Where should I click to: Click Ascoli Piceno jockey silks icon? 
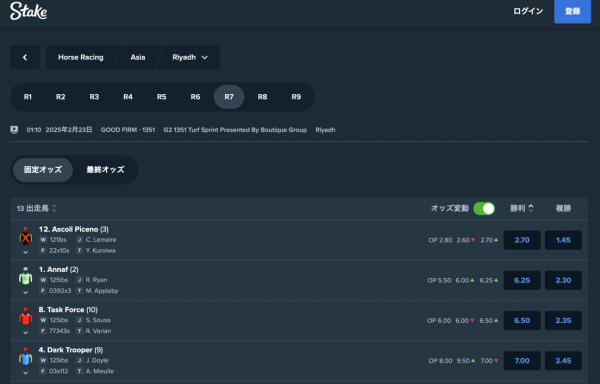click(x=26, y=236)
